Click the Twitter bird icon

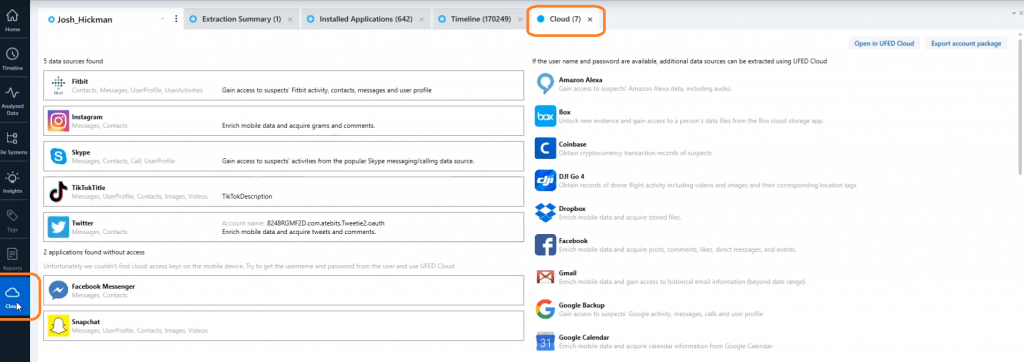coord(58,227)
